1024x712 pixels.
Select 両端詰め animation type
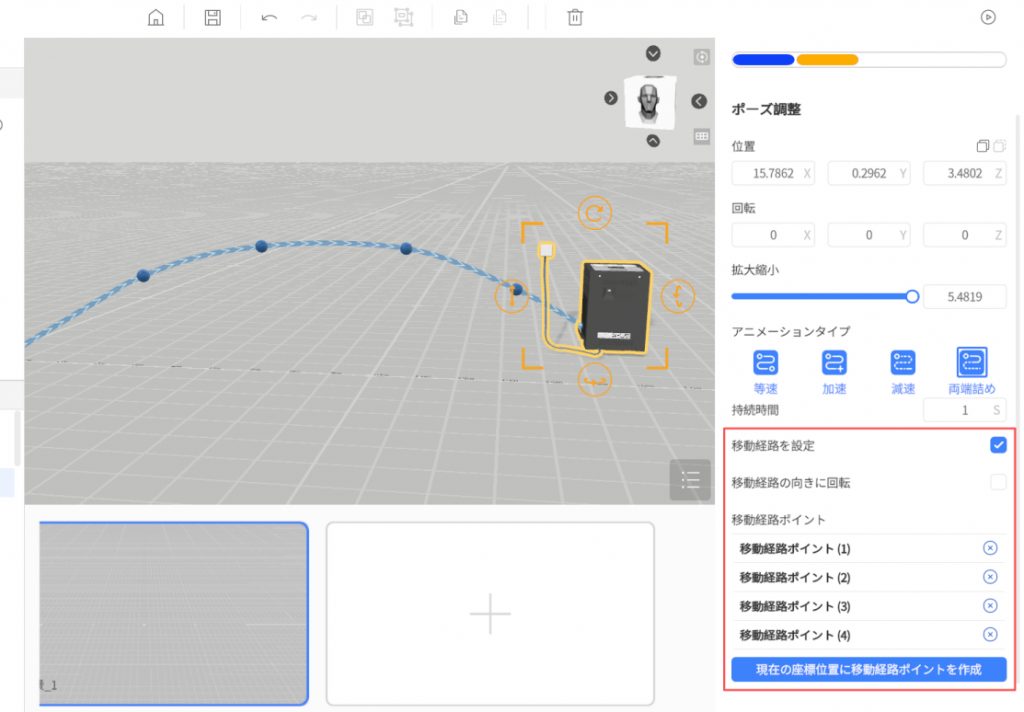971,363
